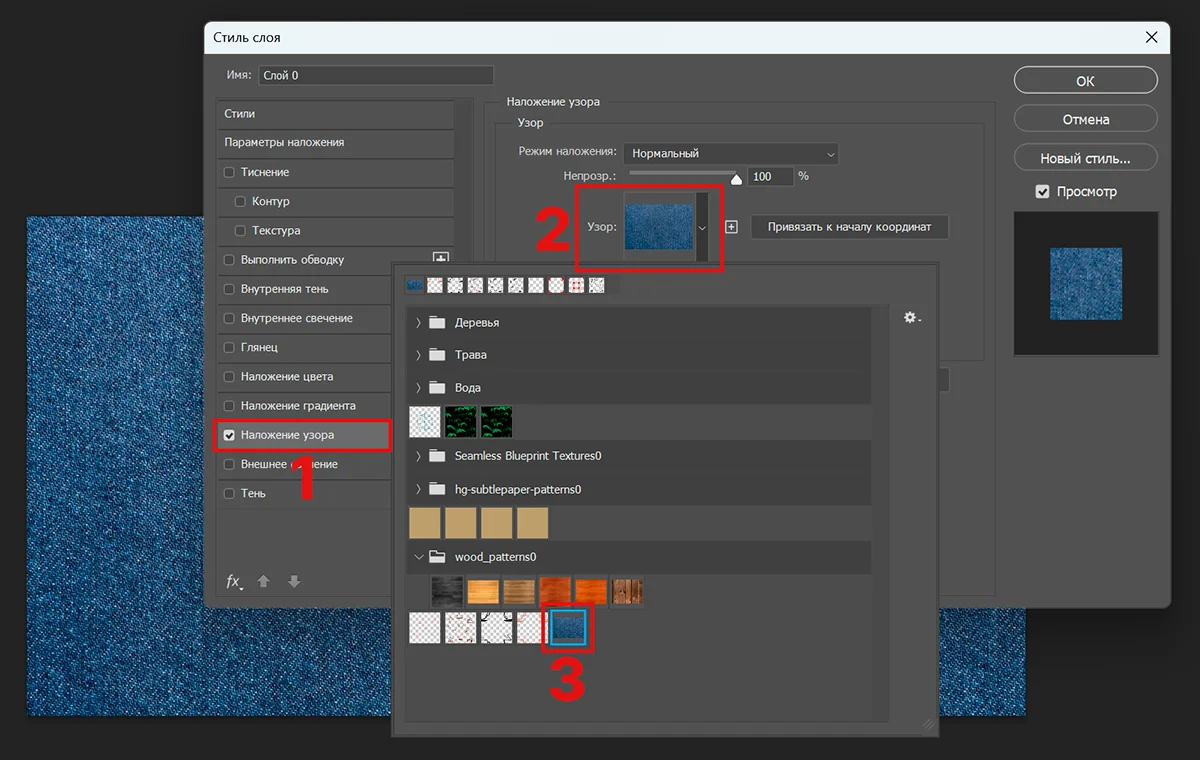This screenshot has height=760, width=1200.
Task: Click the Seamless Blueprint Textures0 folder icon
Action: pyautogui.click(x=436, y=456)
